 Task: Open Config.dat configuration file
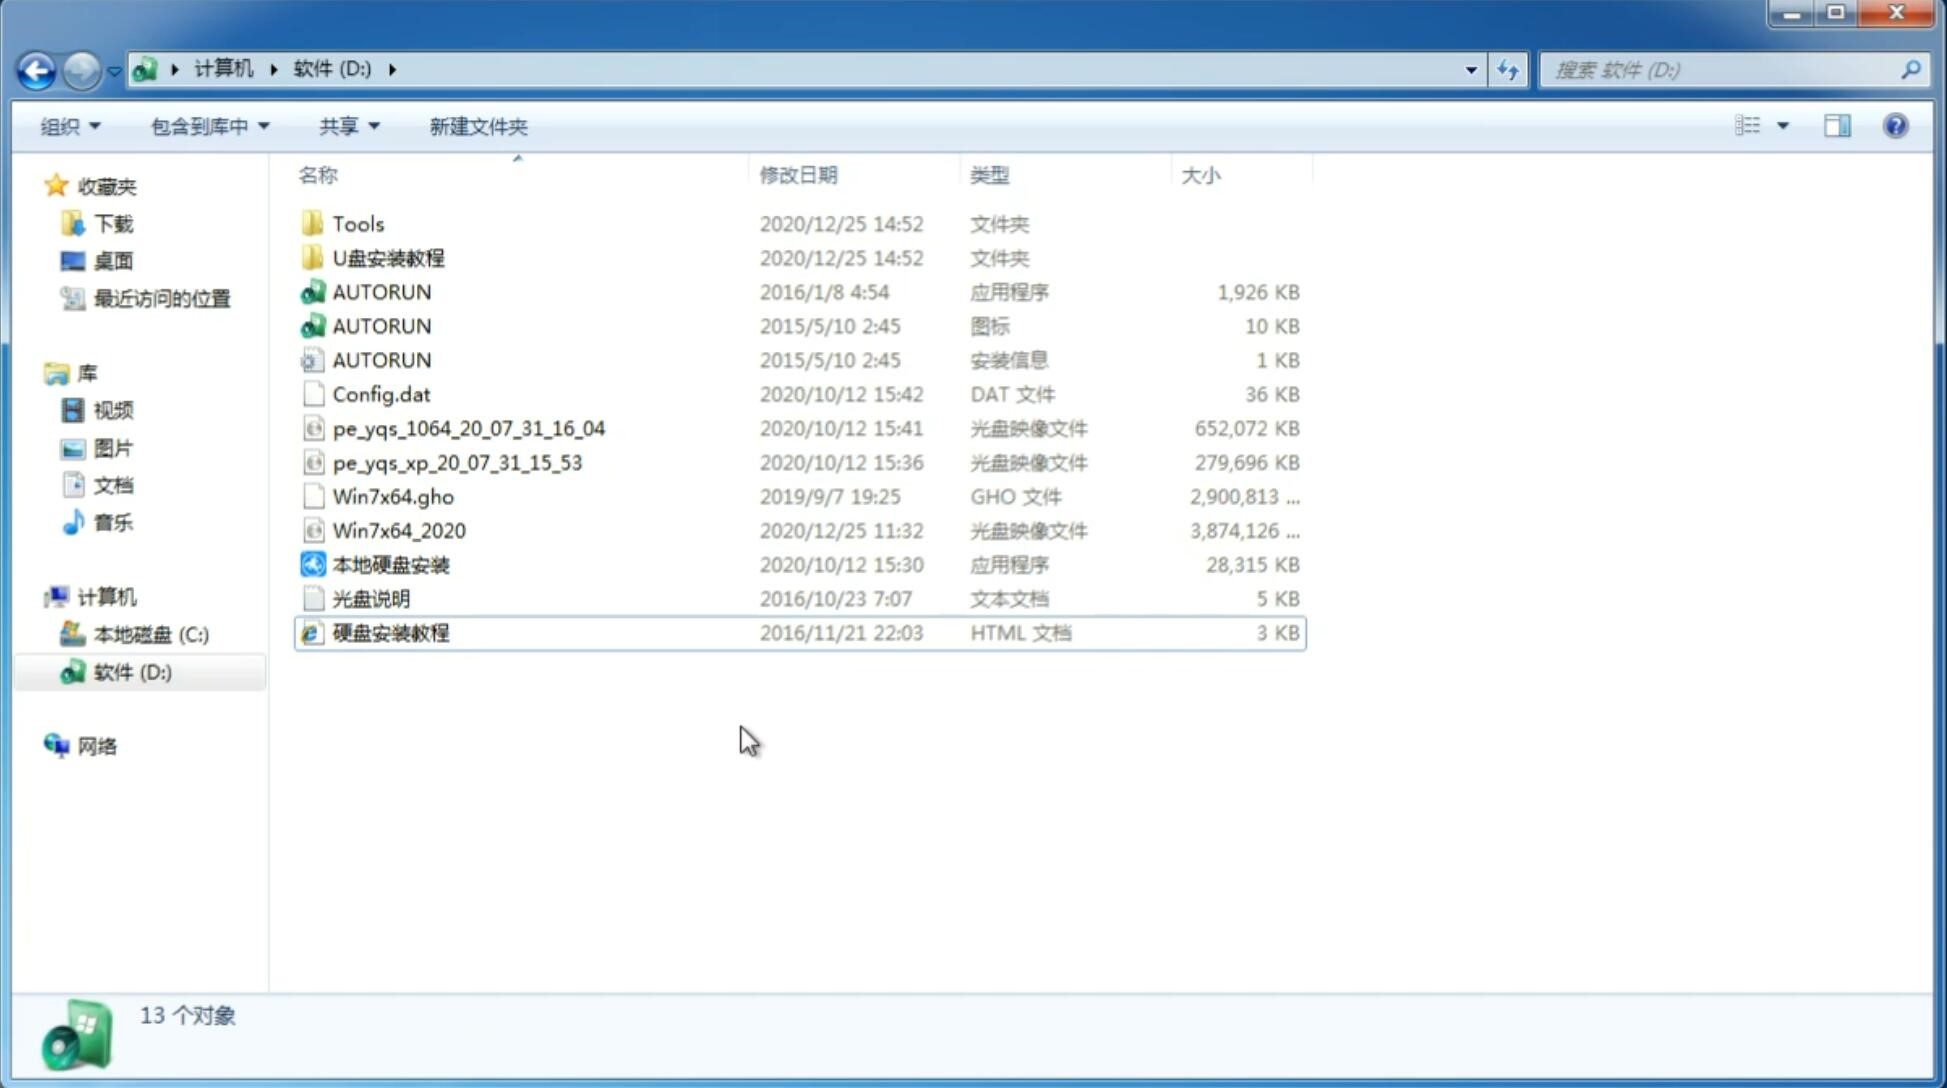pyautogui.click(x=382, y=393)
